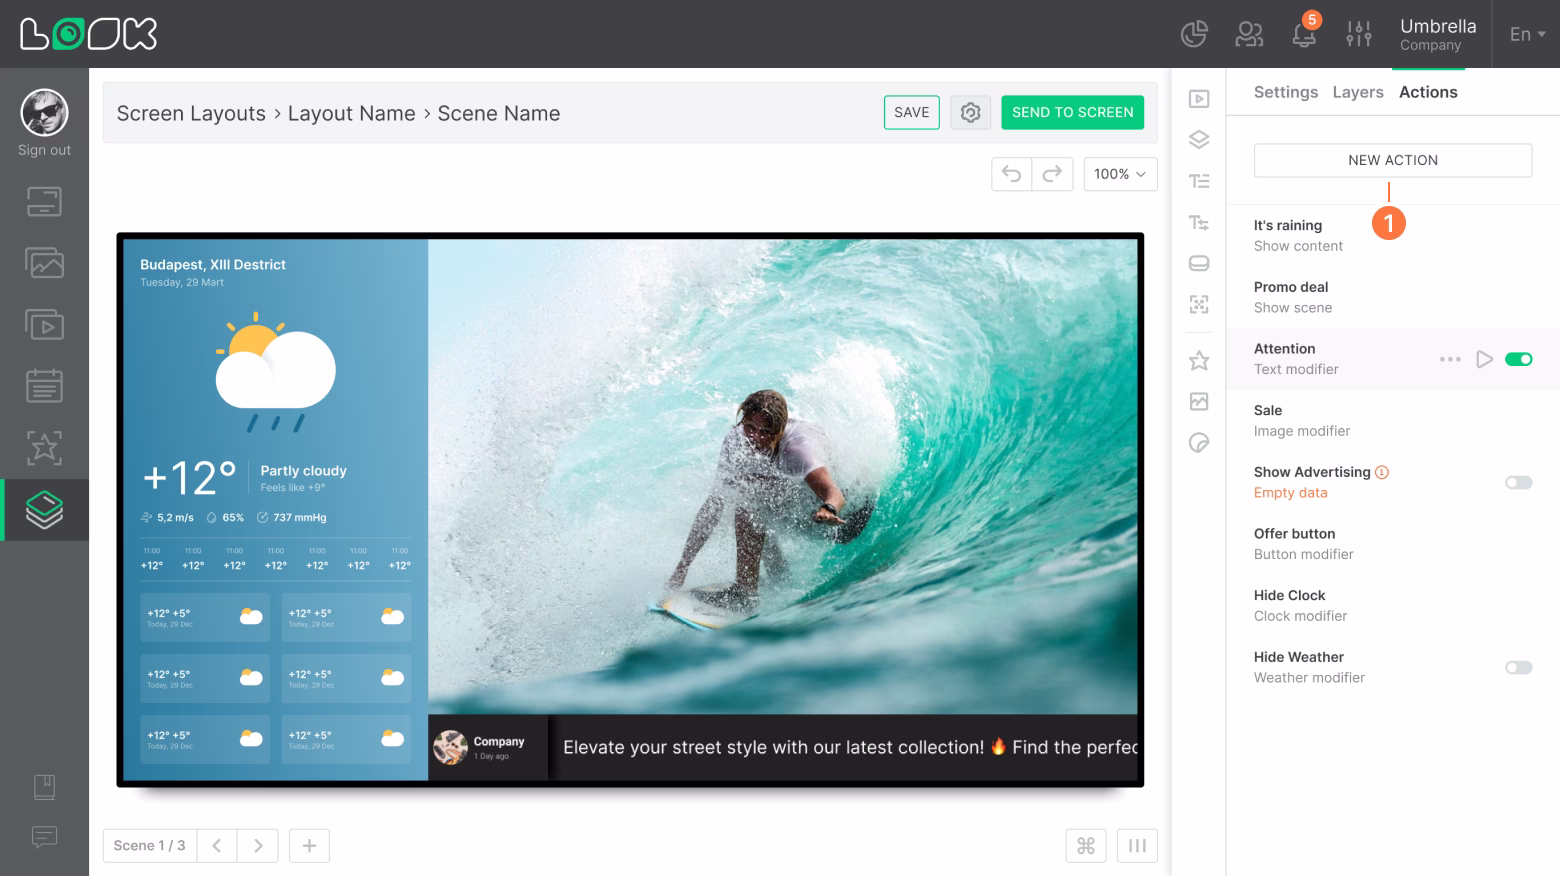The height and width of the screenshot is (876, 1560).
Task: Select the image tool in tool strip
Action: (x=1199, y=401)
